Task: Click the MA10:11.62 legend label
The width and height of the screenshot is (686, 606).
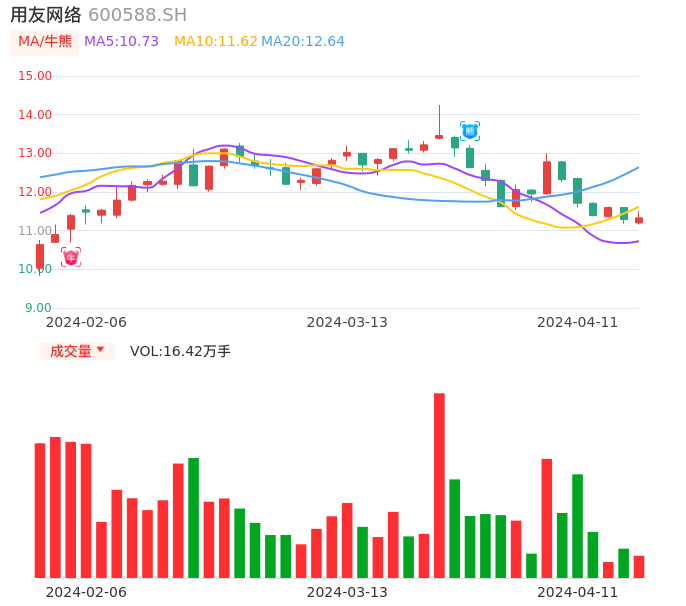Action: tap(216, 42)
